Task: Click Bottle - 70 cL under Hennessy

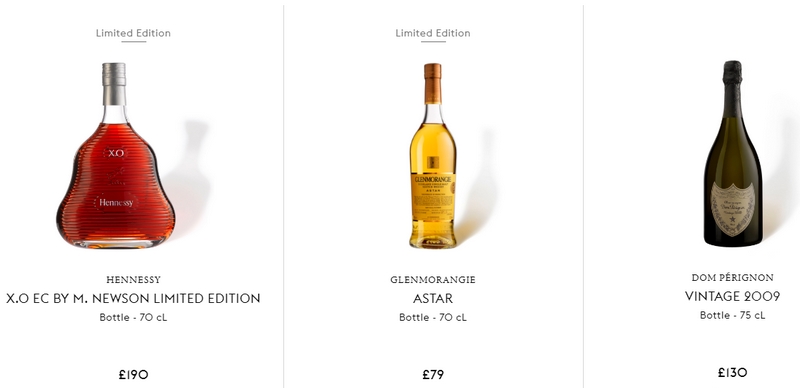Action: pyautogui.click(x=133, y=317)
